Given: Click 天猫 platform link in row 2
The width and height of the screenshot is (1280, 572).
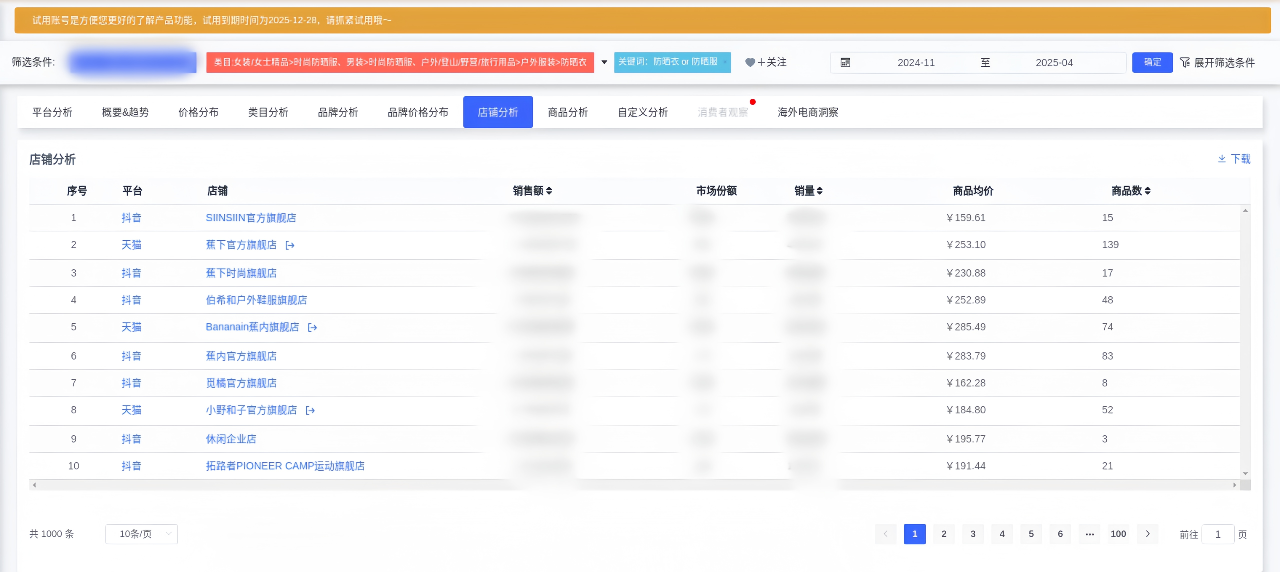Looking at the screenshot, I should click(132, 245).
